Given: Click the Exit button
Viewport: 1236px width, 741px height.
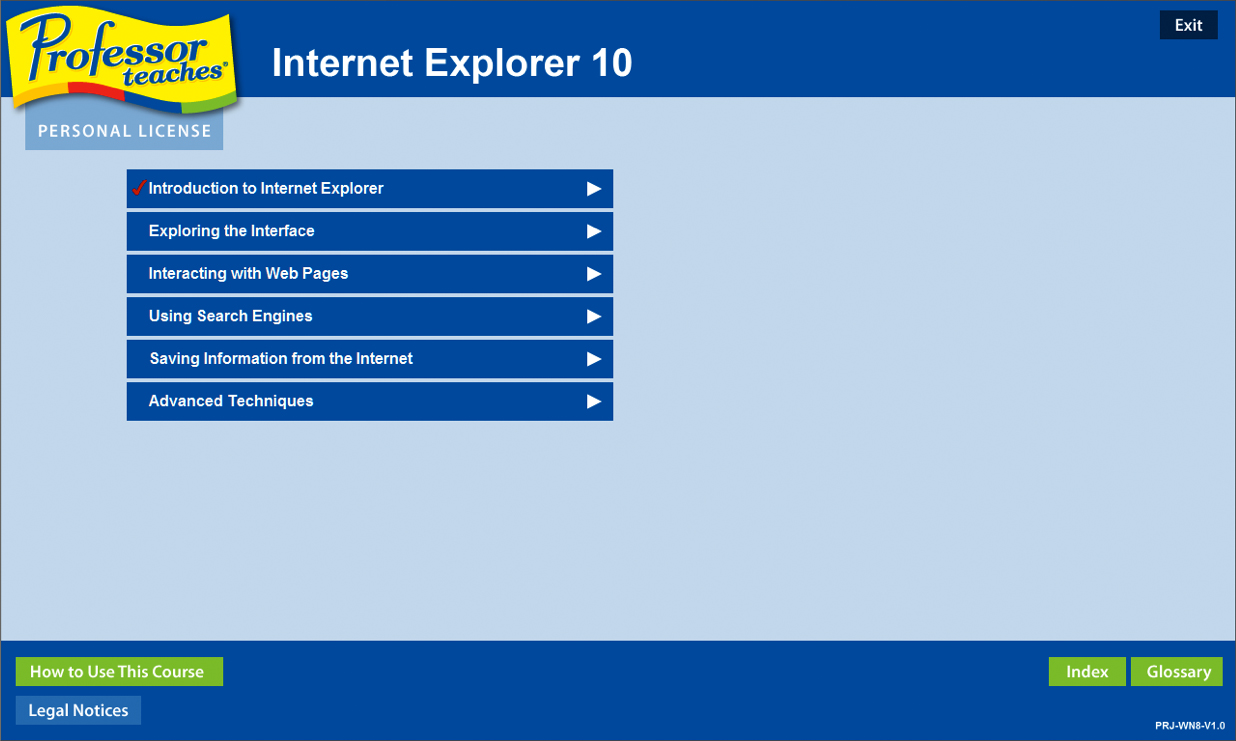Looking at the screenshot, I should coord(1188,25).
